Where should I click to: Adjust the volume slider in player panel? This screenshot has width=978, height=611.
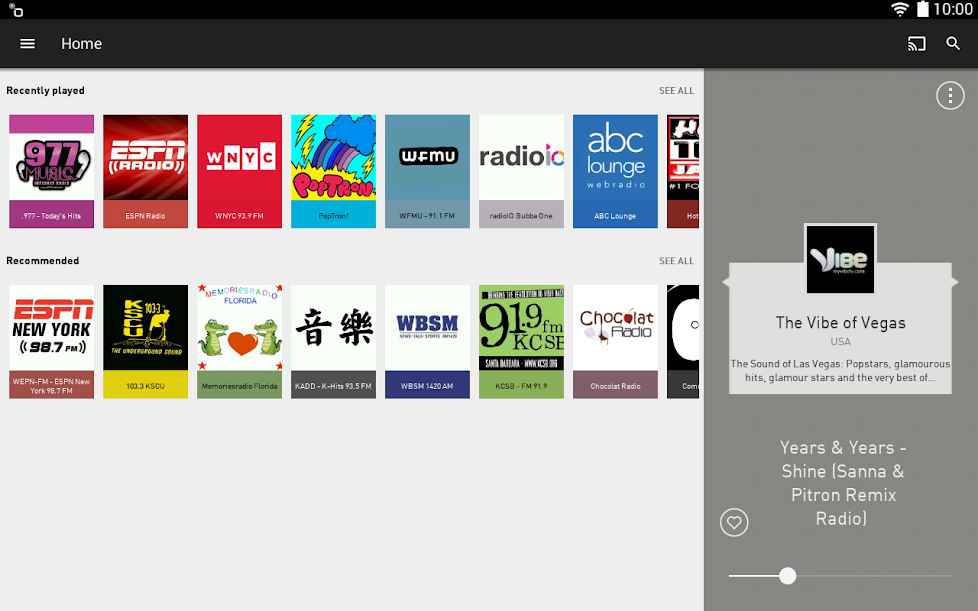pos(840,575)
